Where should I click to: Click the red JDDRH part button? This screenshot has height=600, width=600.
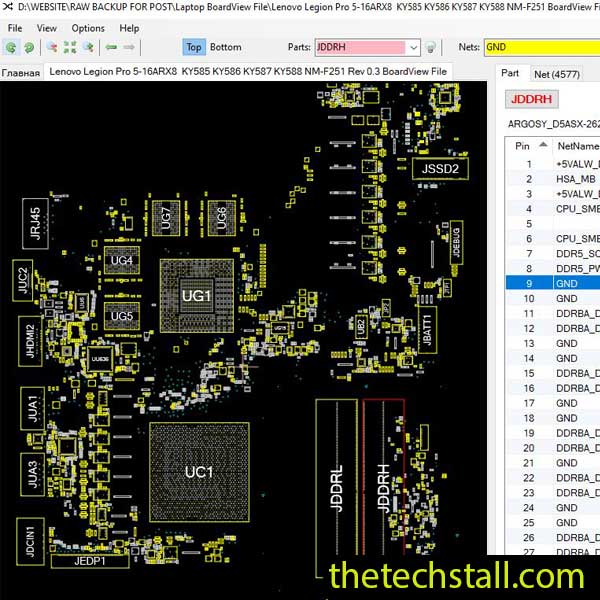pos(532,99)
